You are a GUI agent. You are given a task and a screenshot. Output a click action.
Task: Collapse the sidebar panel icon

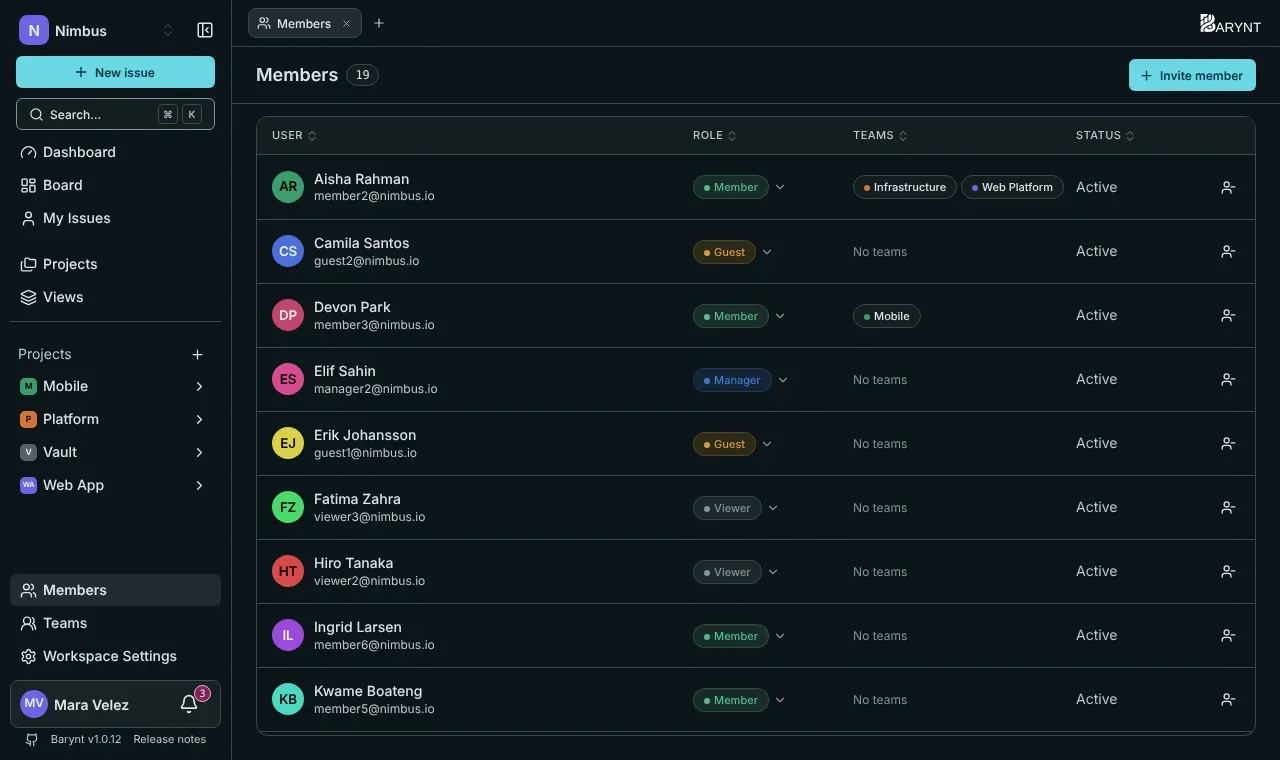click(x=205, y=30)
